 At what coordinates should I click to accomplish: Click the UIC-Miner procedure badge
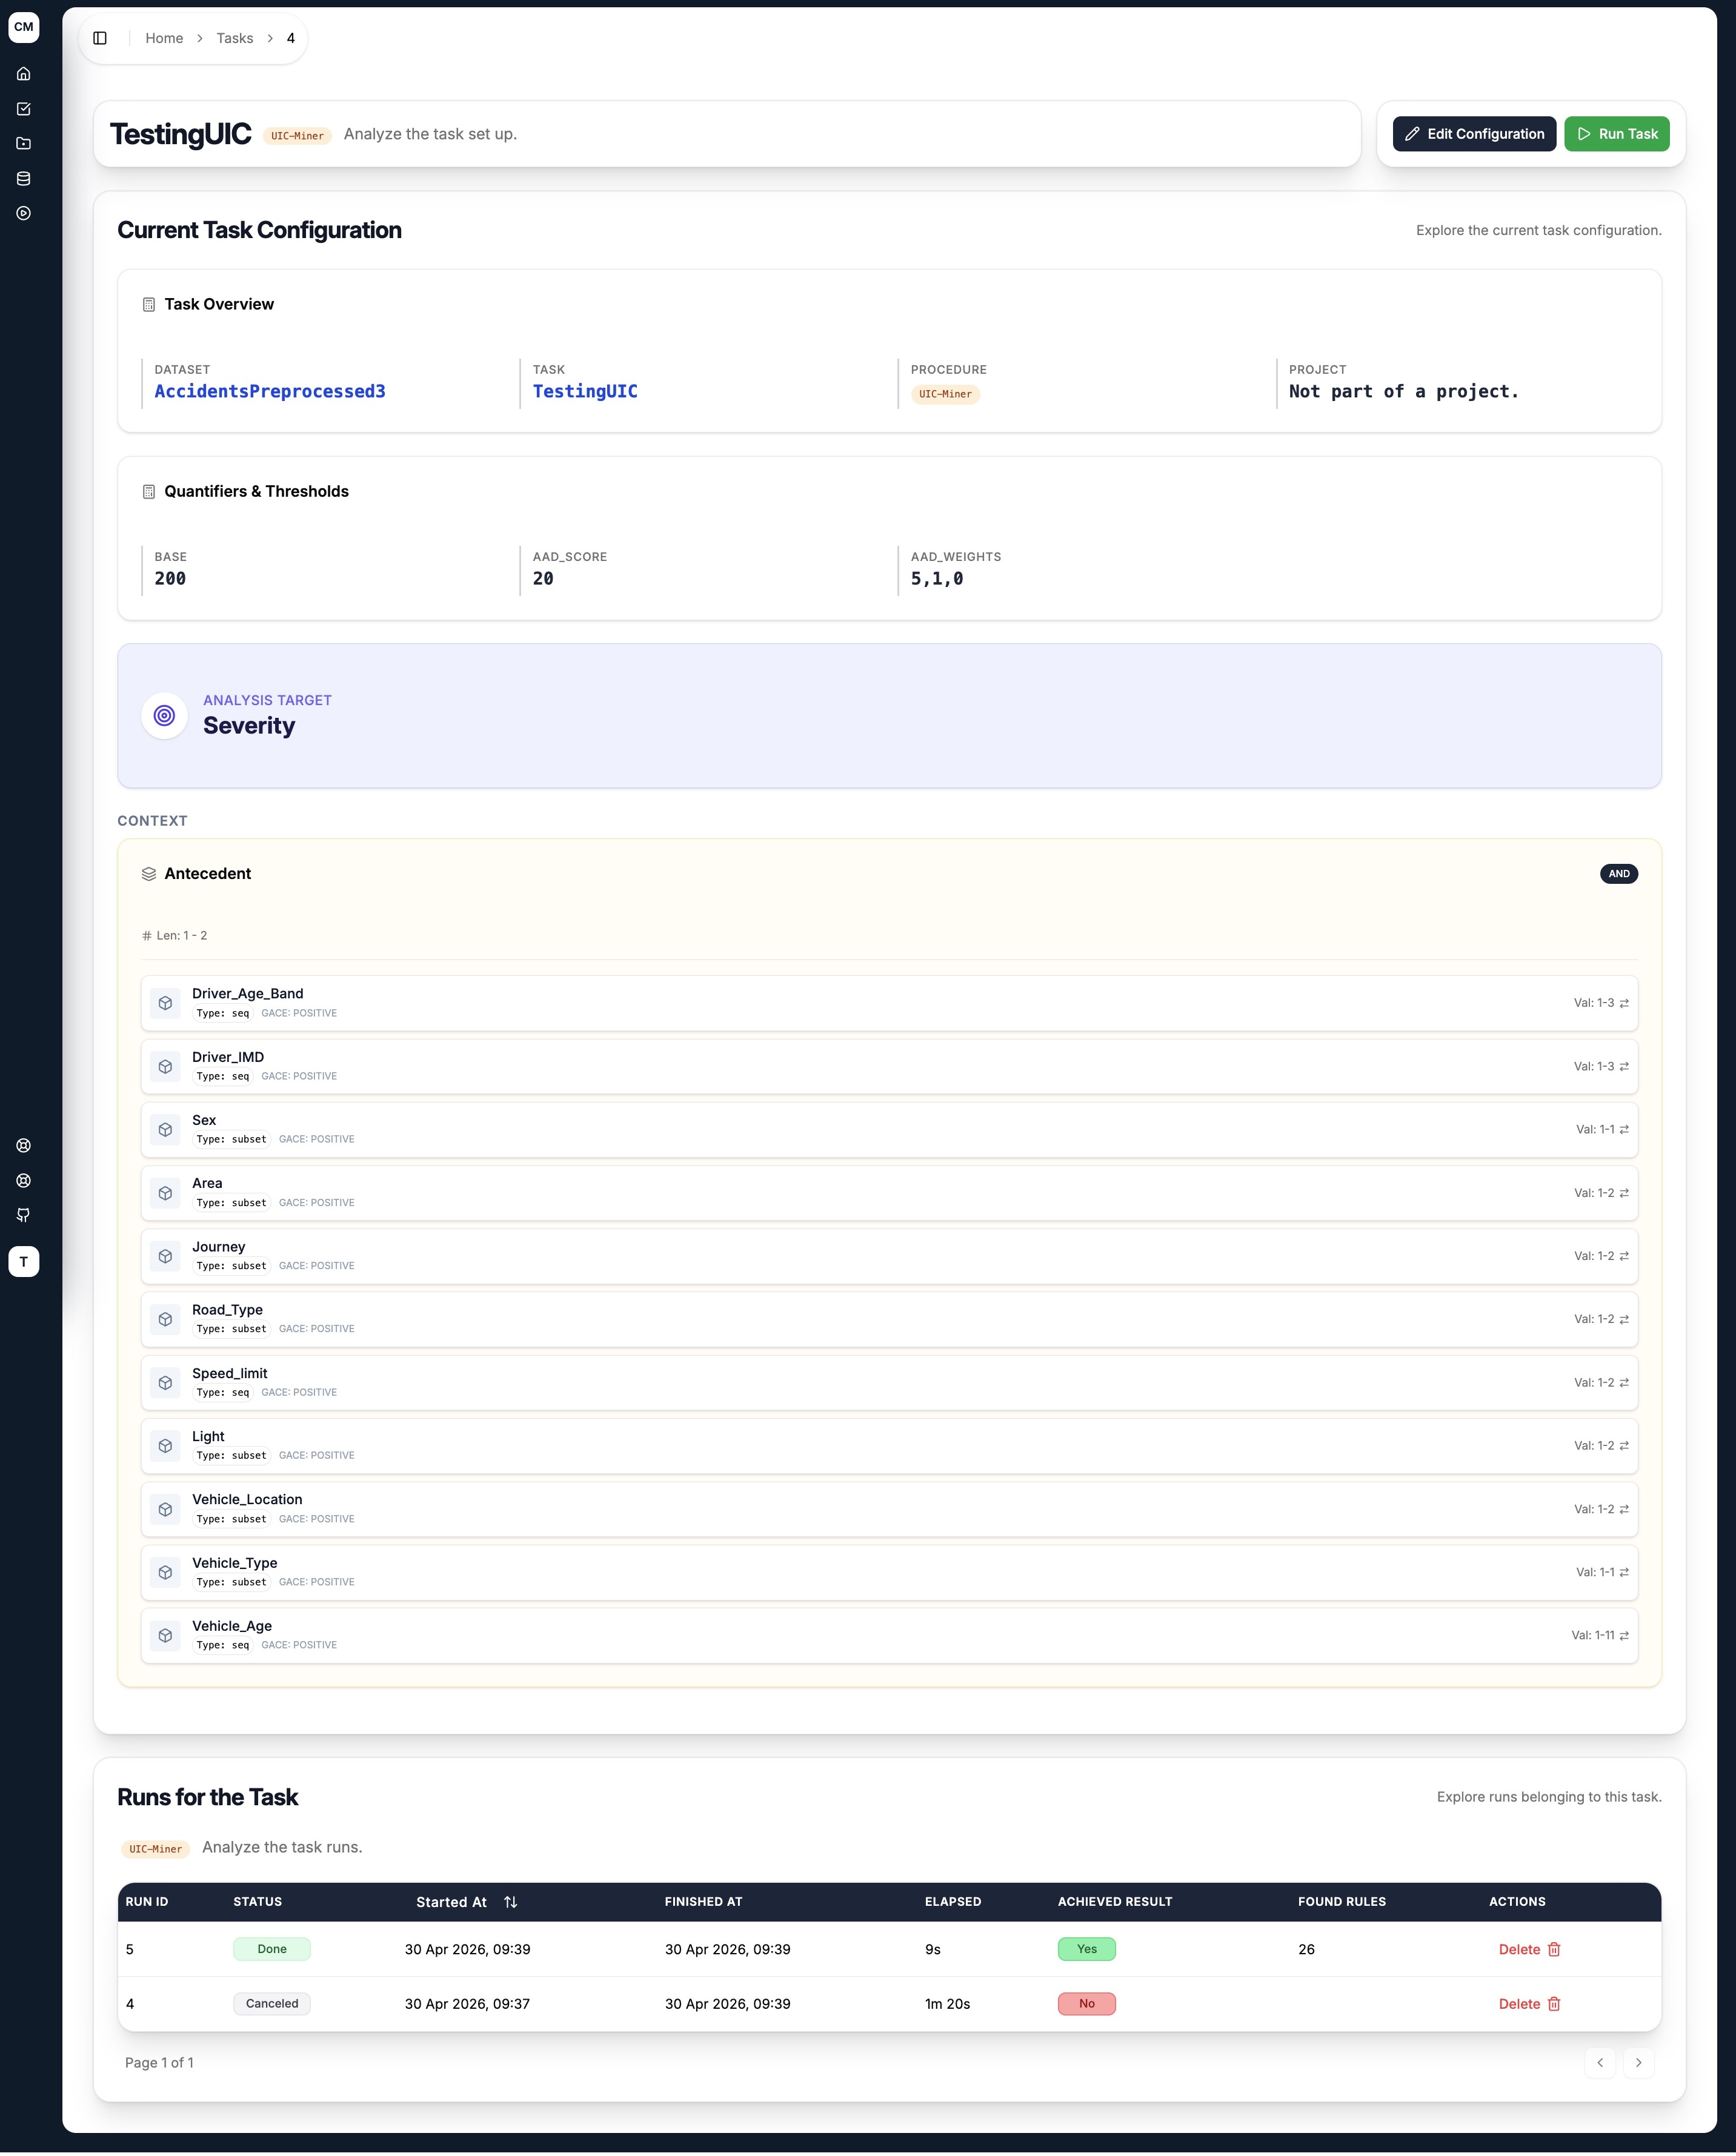[946, 395]
